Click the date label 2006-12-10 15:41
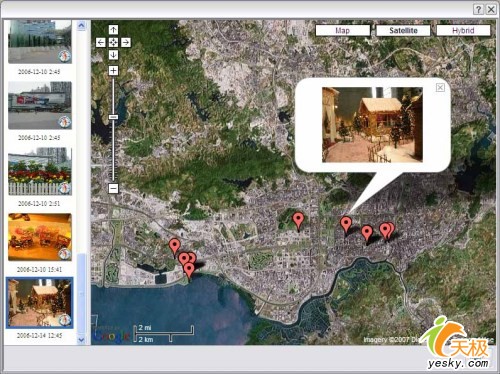This screenshot has height=374, width=500. pos(39,269)
